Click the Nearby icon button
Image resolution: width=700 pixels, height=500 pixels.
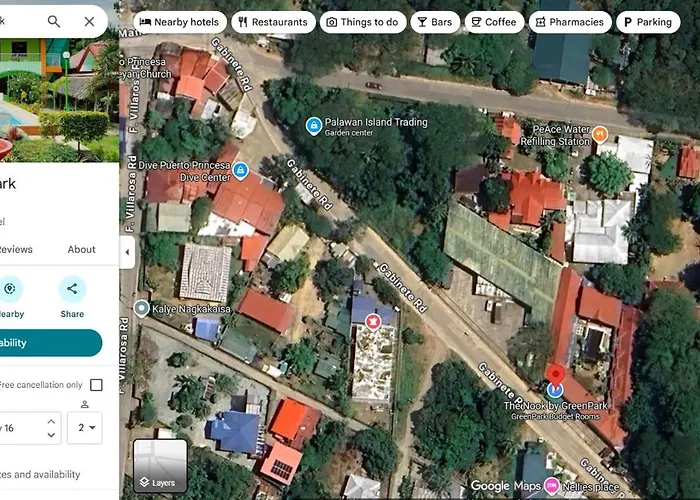pos(10,289)
